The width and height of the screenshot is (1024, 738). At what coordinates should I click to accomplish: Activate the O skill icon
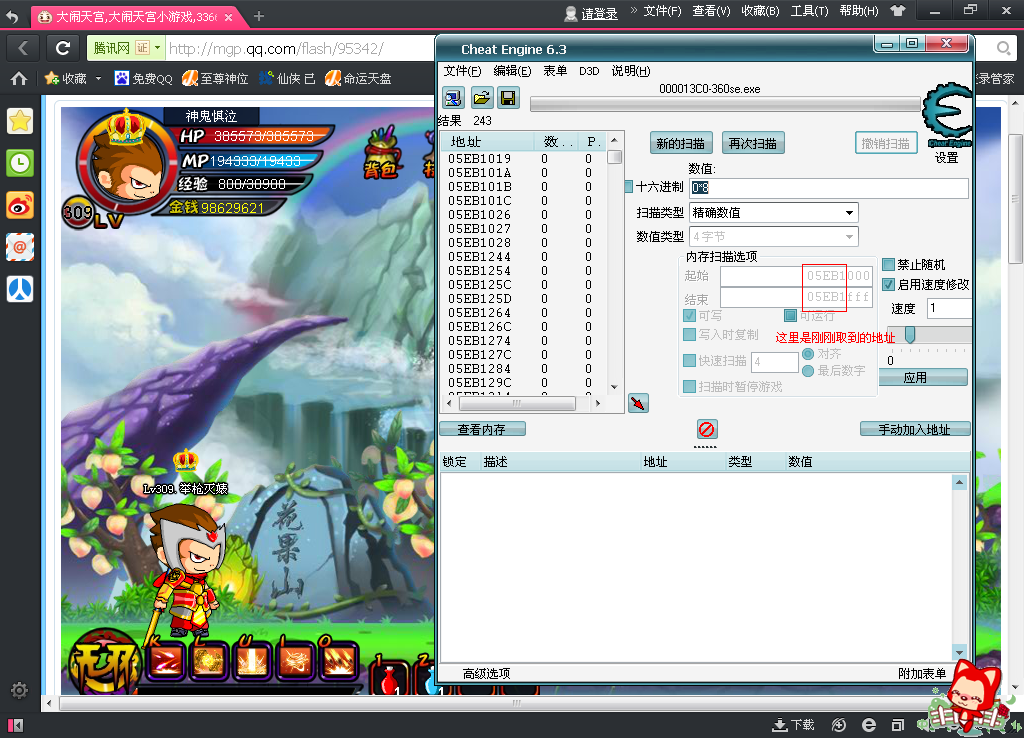tap(338, 662)
